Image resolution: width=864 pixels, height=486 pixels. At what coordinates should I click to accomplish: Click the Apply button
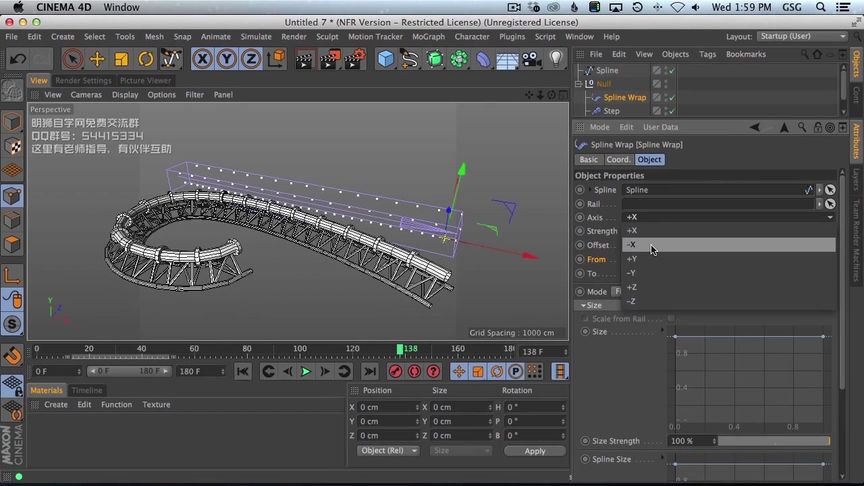[535, 451]
